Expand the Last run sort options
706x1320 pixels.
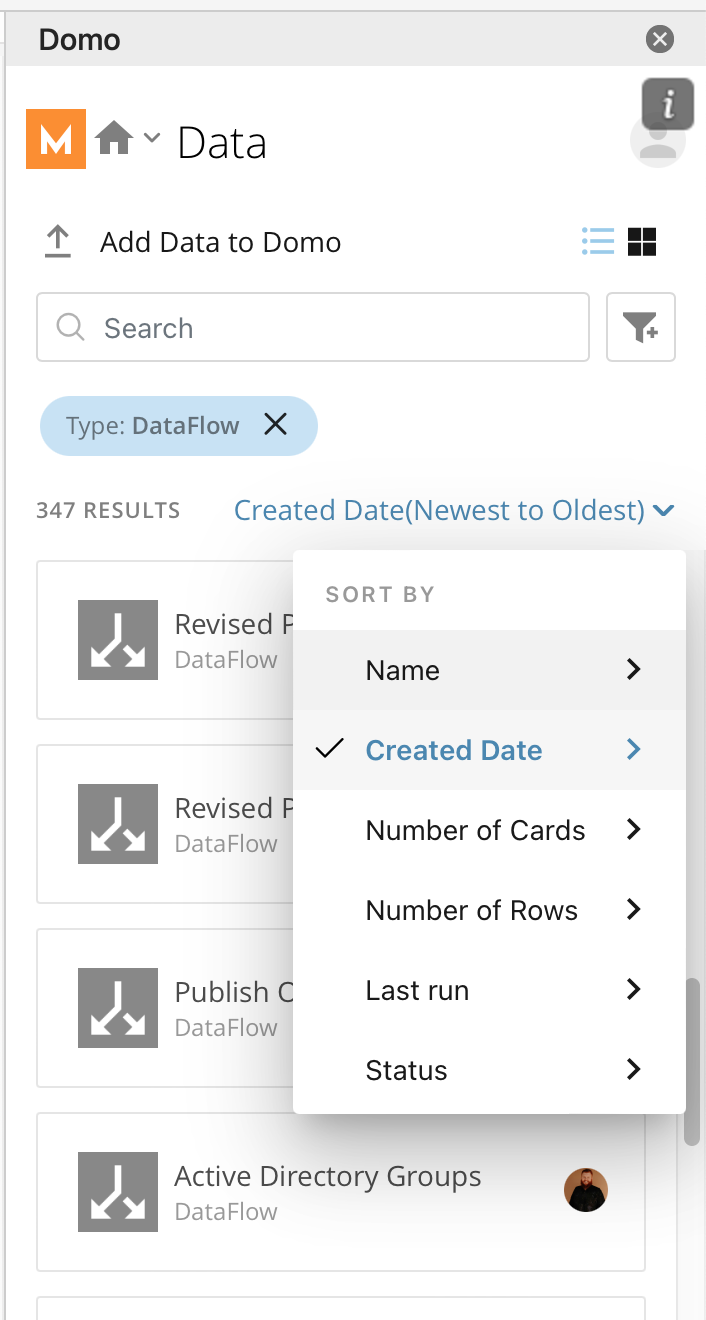click(x=632, y=989)
